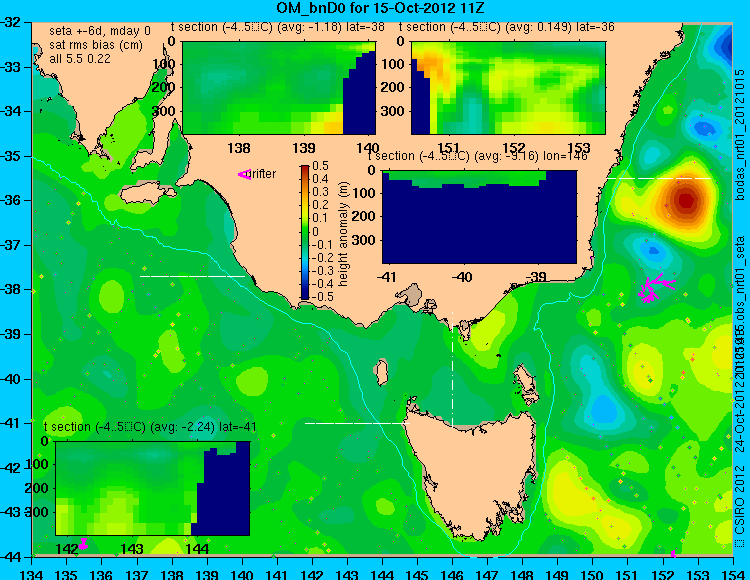750x580 pixels.
Task: Click the magenta marker on the bottom edge near 152E
Action: pyautogui.click(x=673, y=554)
